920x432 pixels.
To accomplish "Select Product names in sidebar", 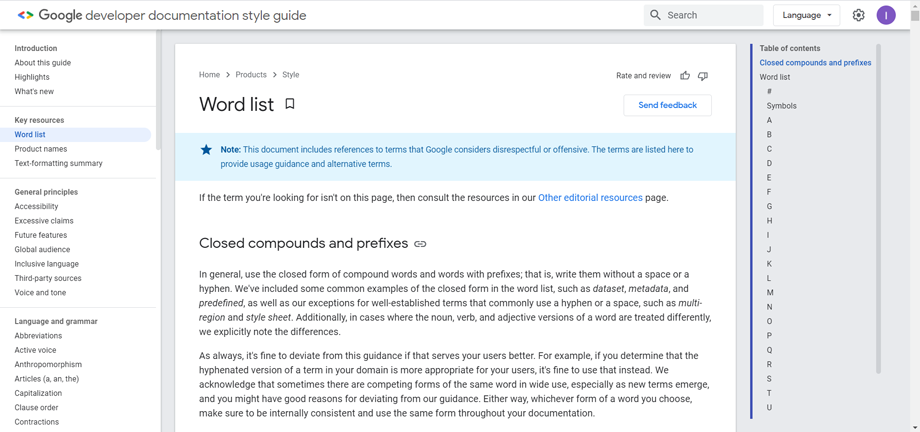I will 41,149.
